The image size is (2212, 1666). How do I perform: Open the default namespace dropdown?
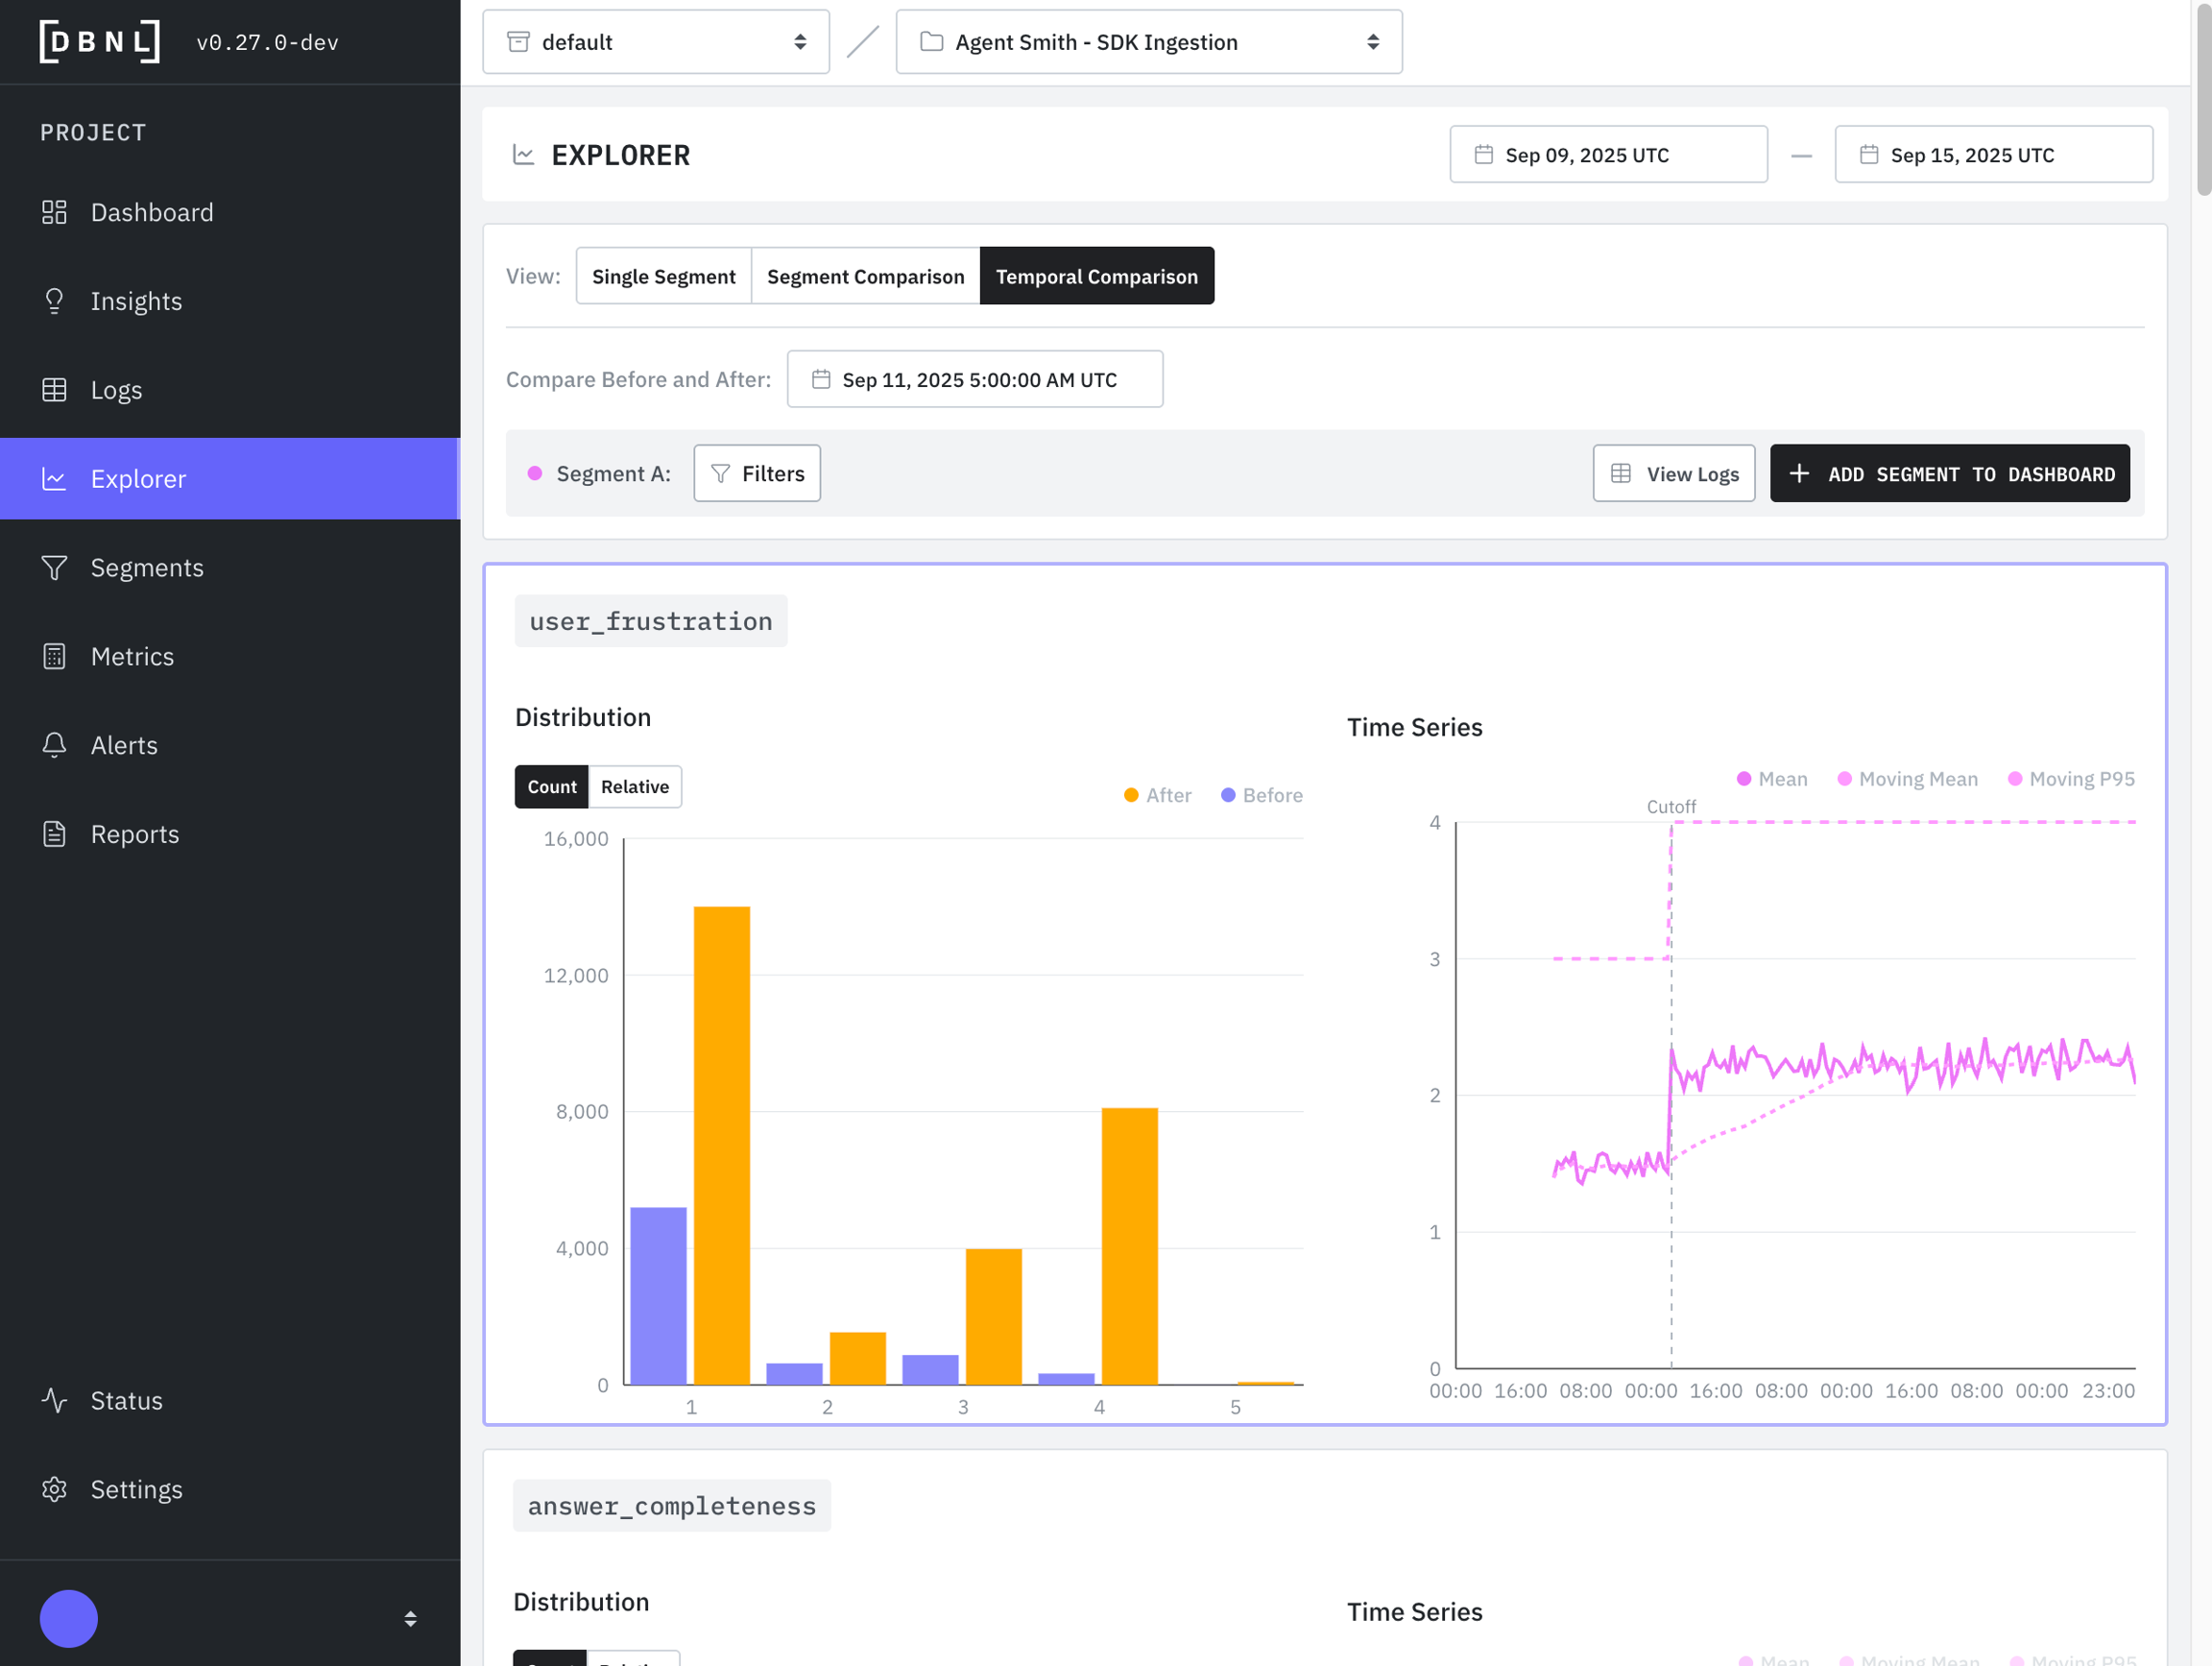coord(655,42)
